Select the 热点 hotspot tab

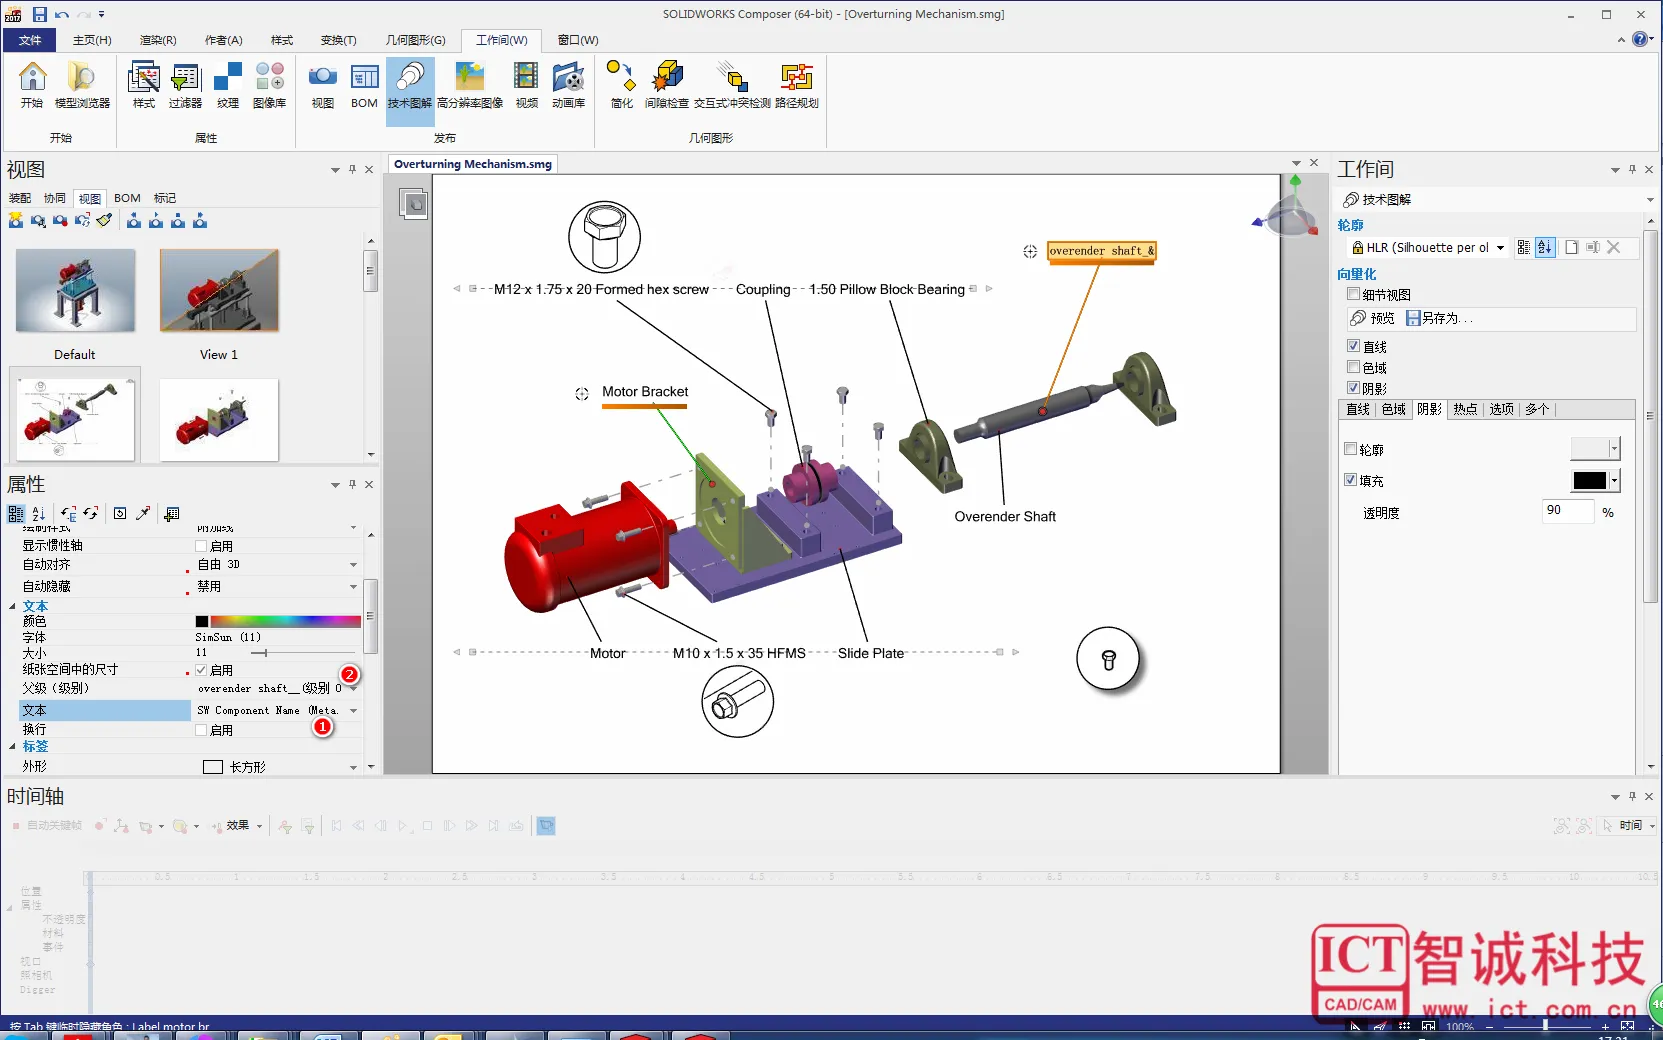1464,409
